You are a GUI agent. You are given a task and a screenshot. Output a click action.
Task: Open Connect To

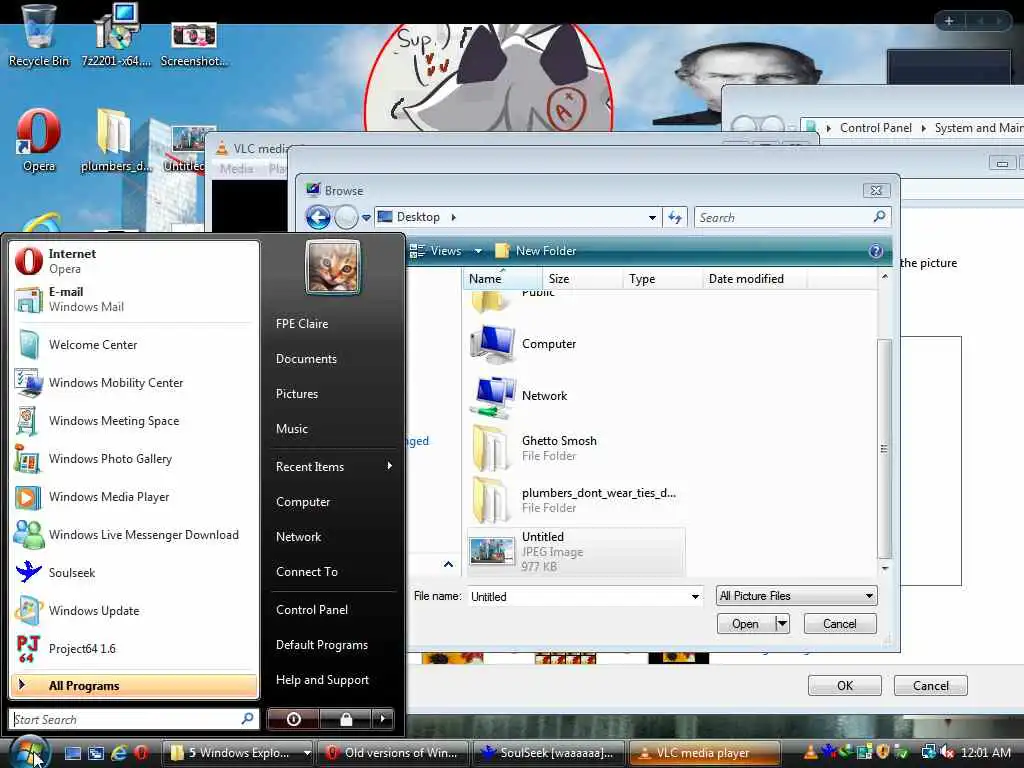point(307,571)
